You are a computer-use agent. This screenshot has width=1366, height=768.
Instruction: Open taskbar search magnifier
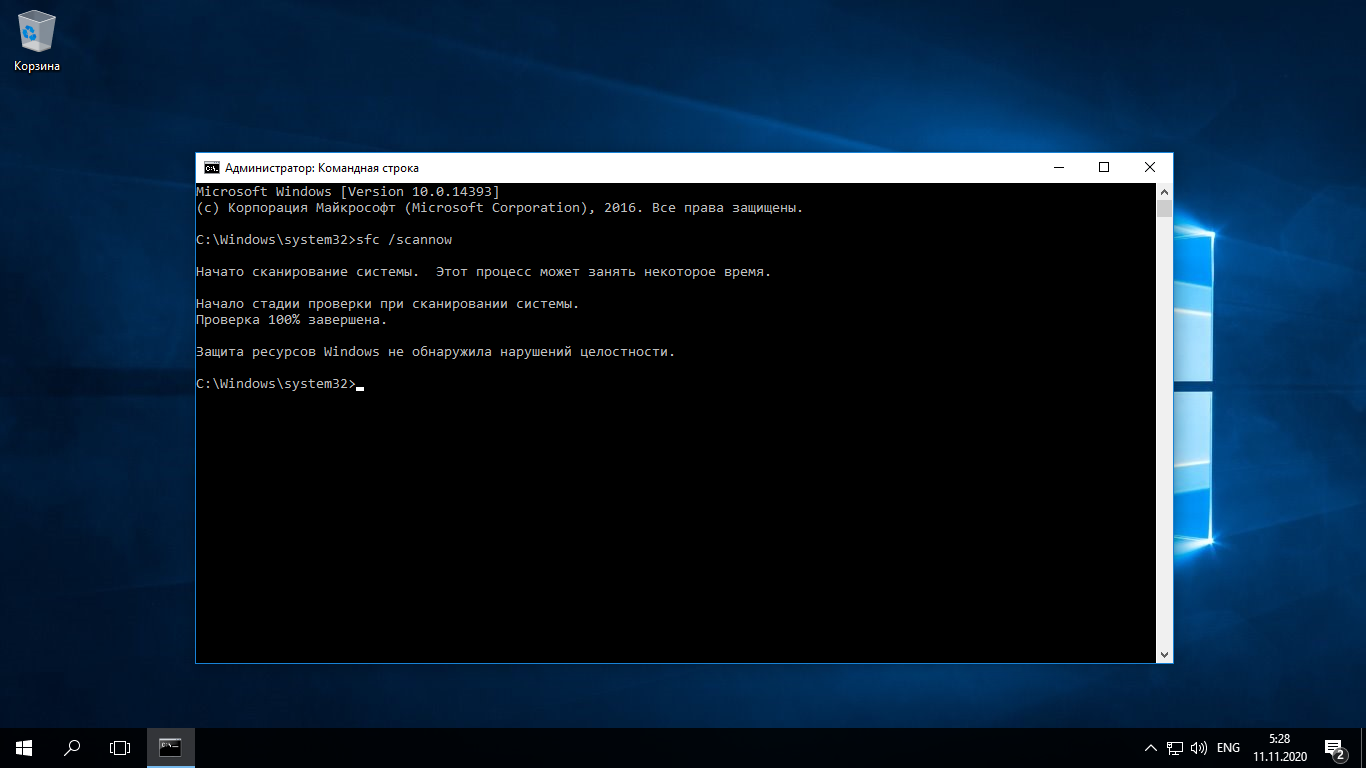pyautogui.click(x=72, y=747)
